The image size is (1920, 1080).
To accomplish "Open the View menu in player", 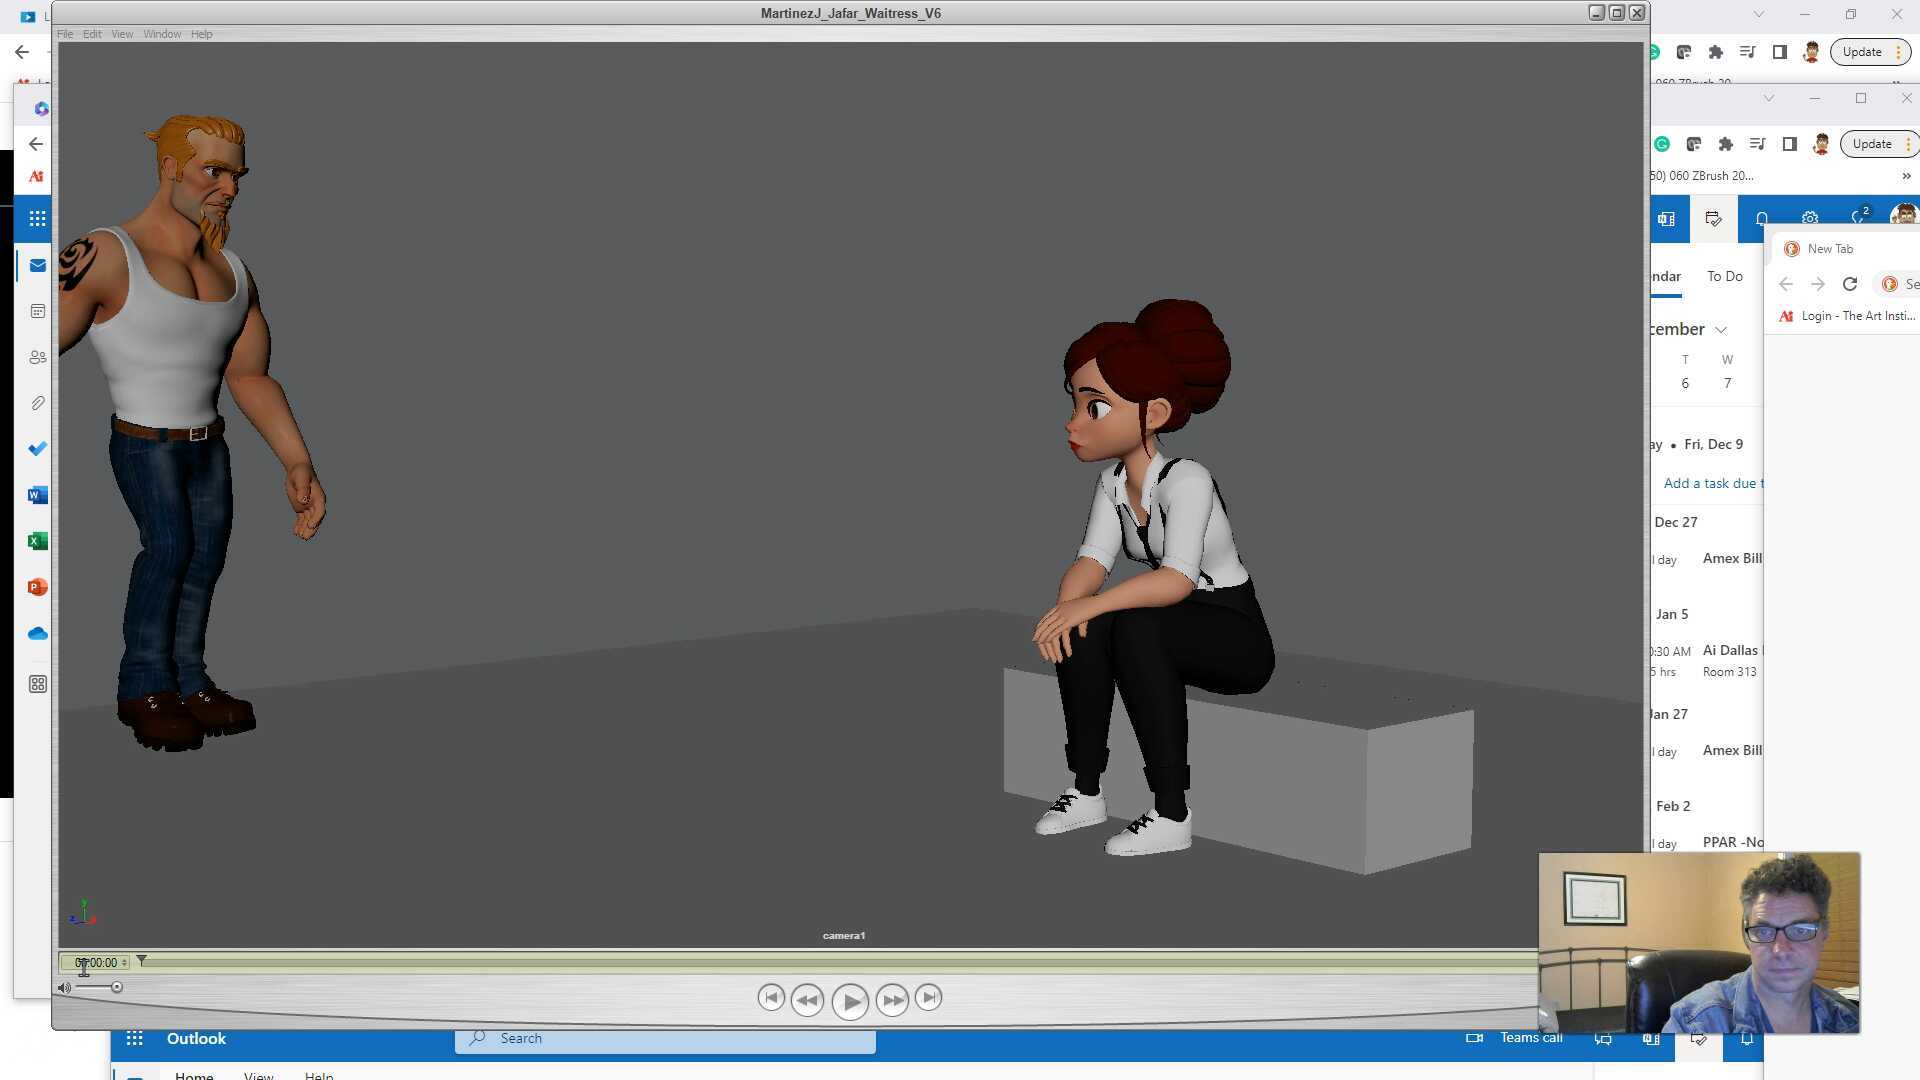I will [x=122, y=34].
